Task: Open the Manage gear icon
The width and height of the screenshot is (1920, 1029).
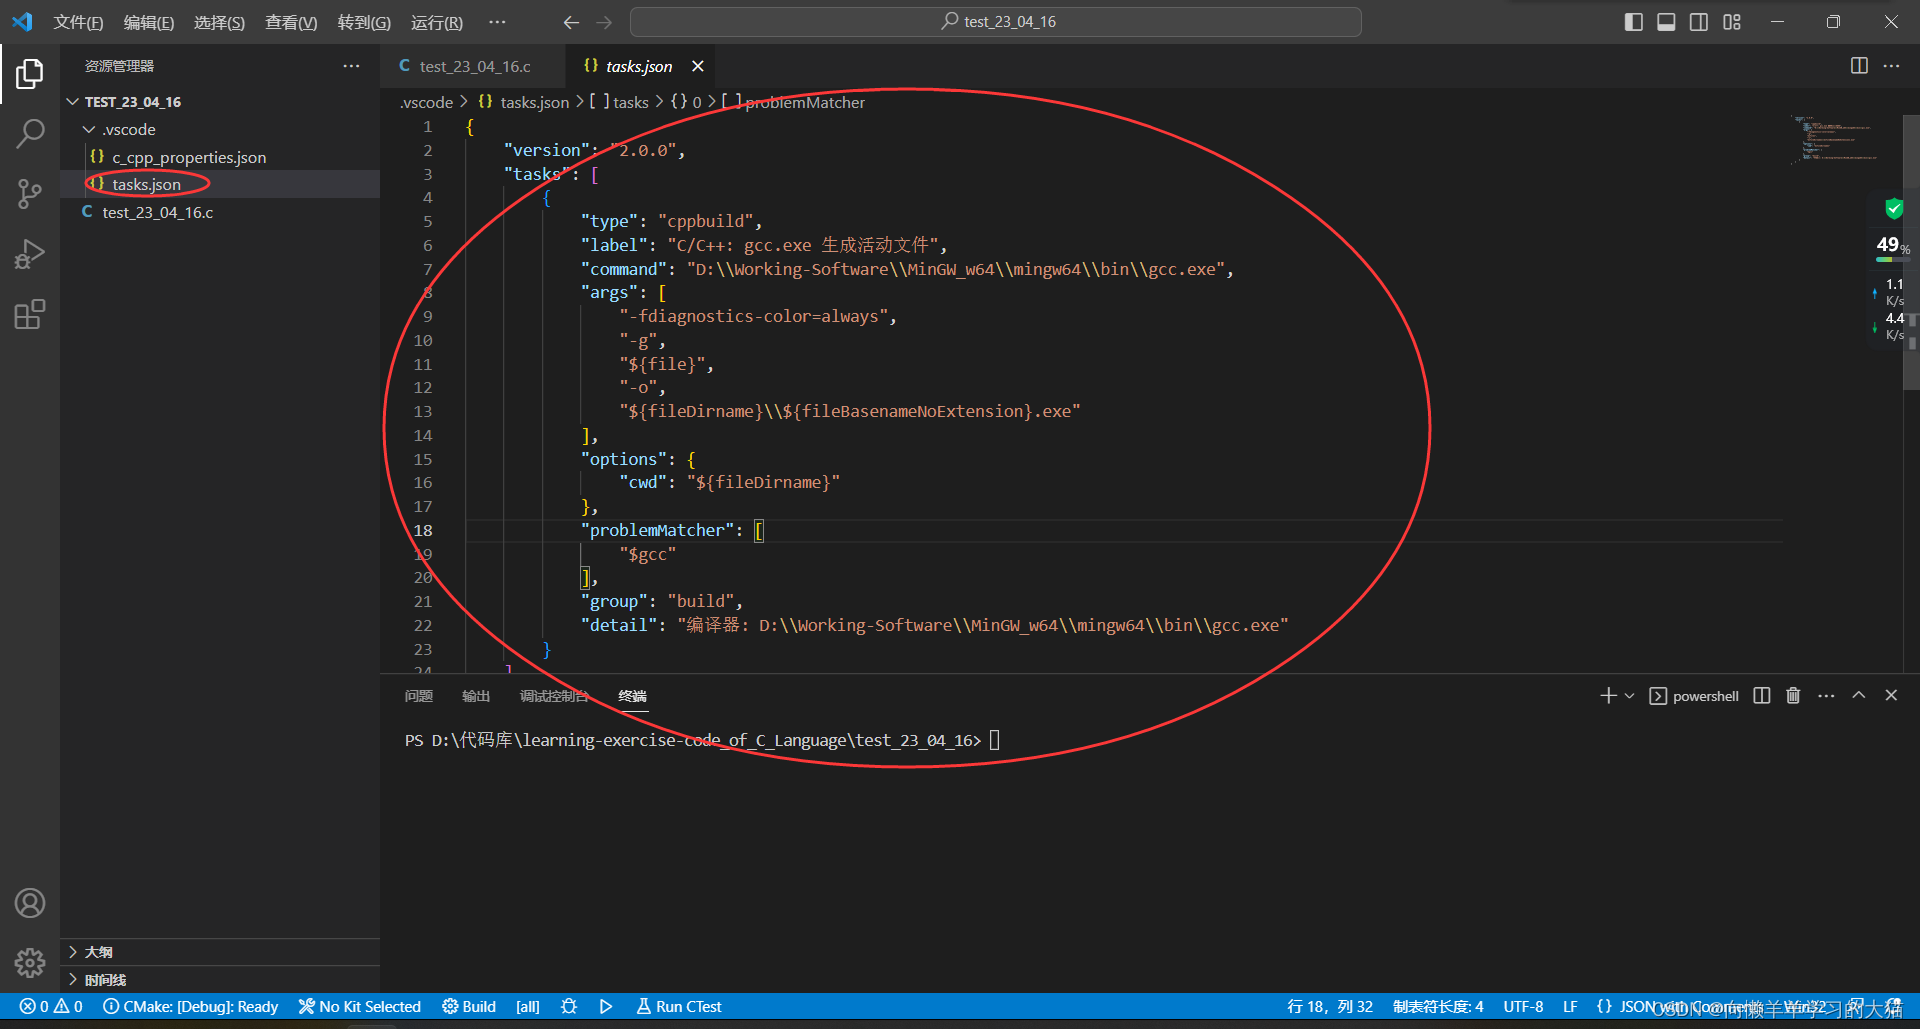Action: [x=30, y=963]
